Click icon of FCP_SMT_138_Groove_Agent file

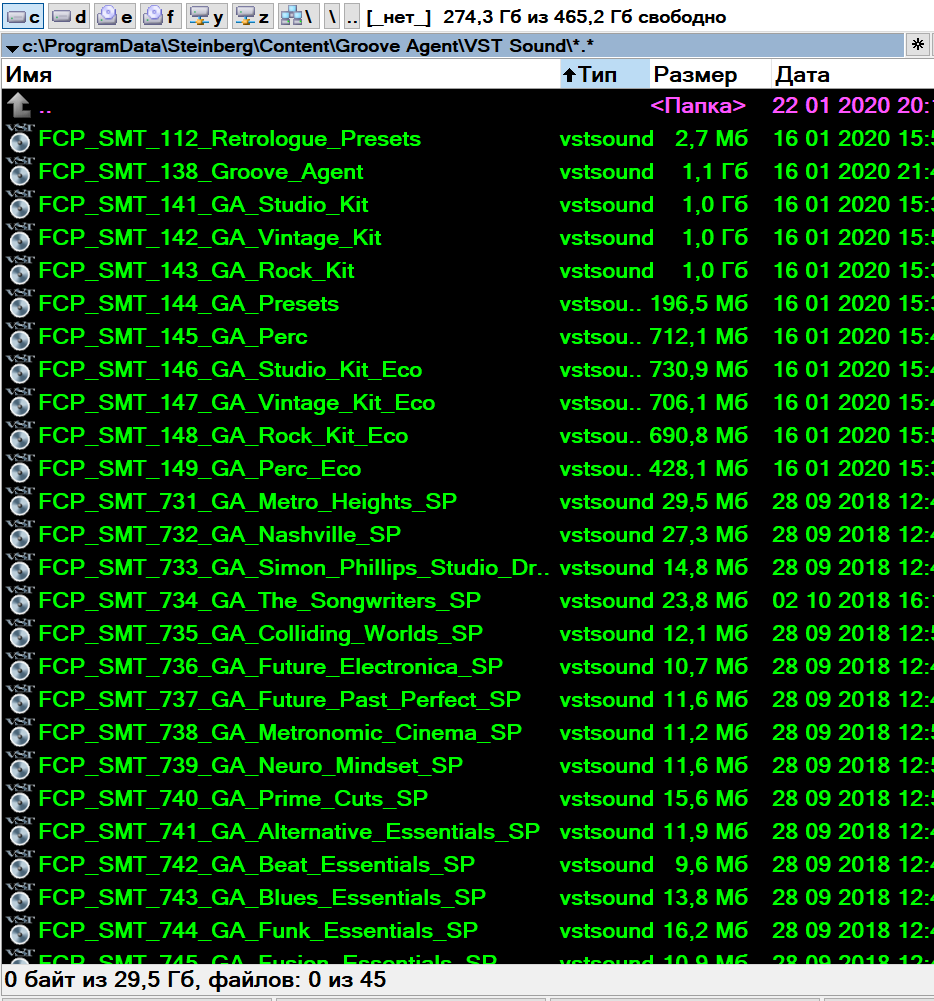click(x=19, y=172)
